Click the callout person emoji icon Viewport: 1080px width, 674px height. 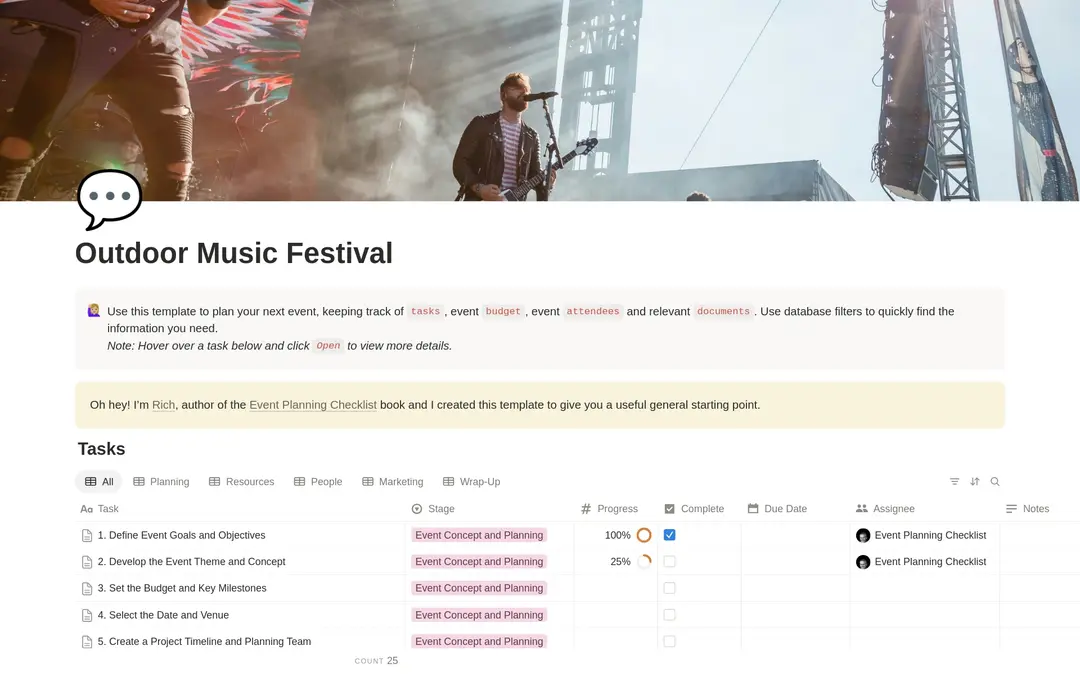(x=94, y=311)
